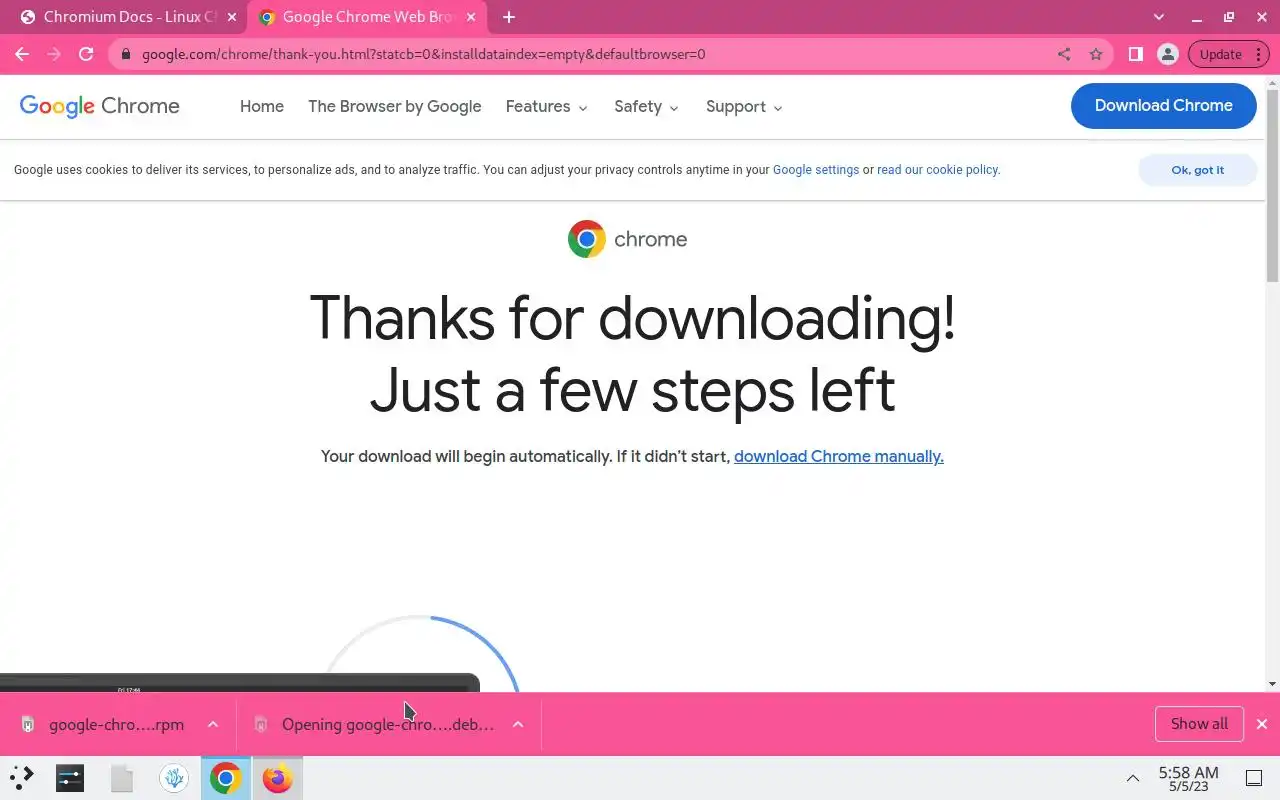Click the chrome logo above the heading
Image resolution: width=1280 pixels, height=800 pixels.
(627, 239)
